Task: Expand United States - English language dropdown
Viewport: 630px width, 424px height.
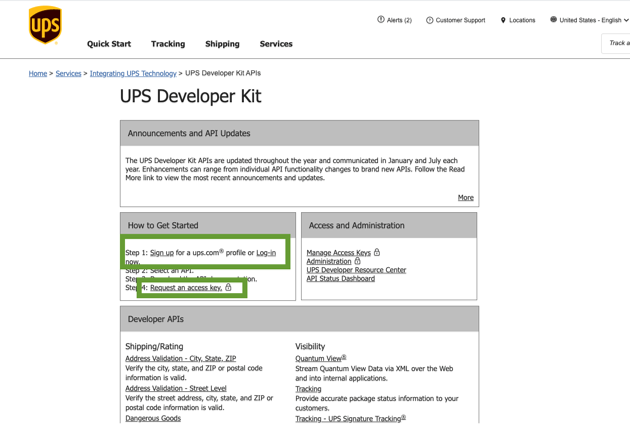Action: (626, 20)
